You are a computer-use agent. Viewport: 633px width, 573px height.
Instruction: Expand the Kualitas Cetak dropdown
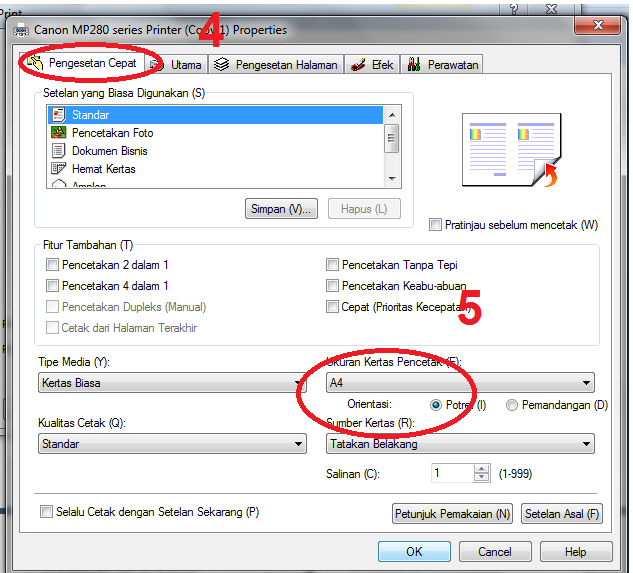coord(172,443)
